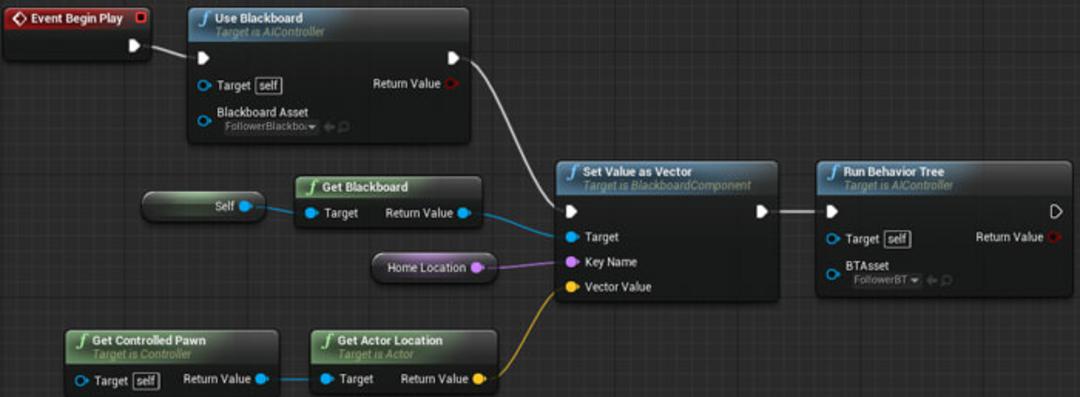The image size is (1080, 397).
Task: Click Set Value as Vector Target pin
Action: coord(572,237)
